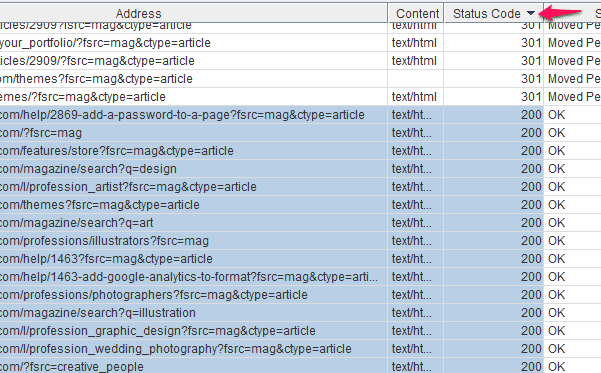Click 200 status code of features/store row
601x373 pixels.
531,151
